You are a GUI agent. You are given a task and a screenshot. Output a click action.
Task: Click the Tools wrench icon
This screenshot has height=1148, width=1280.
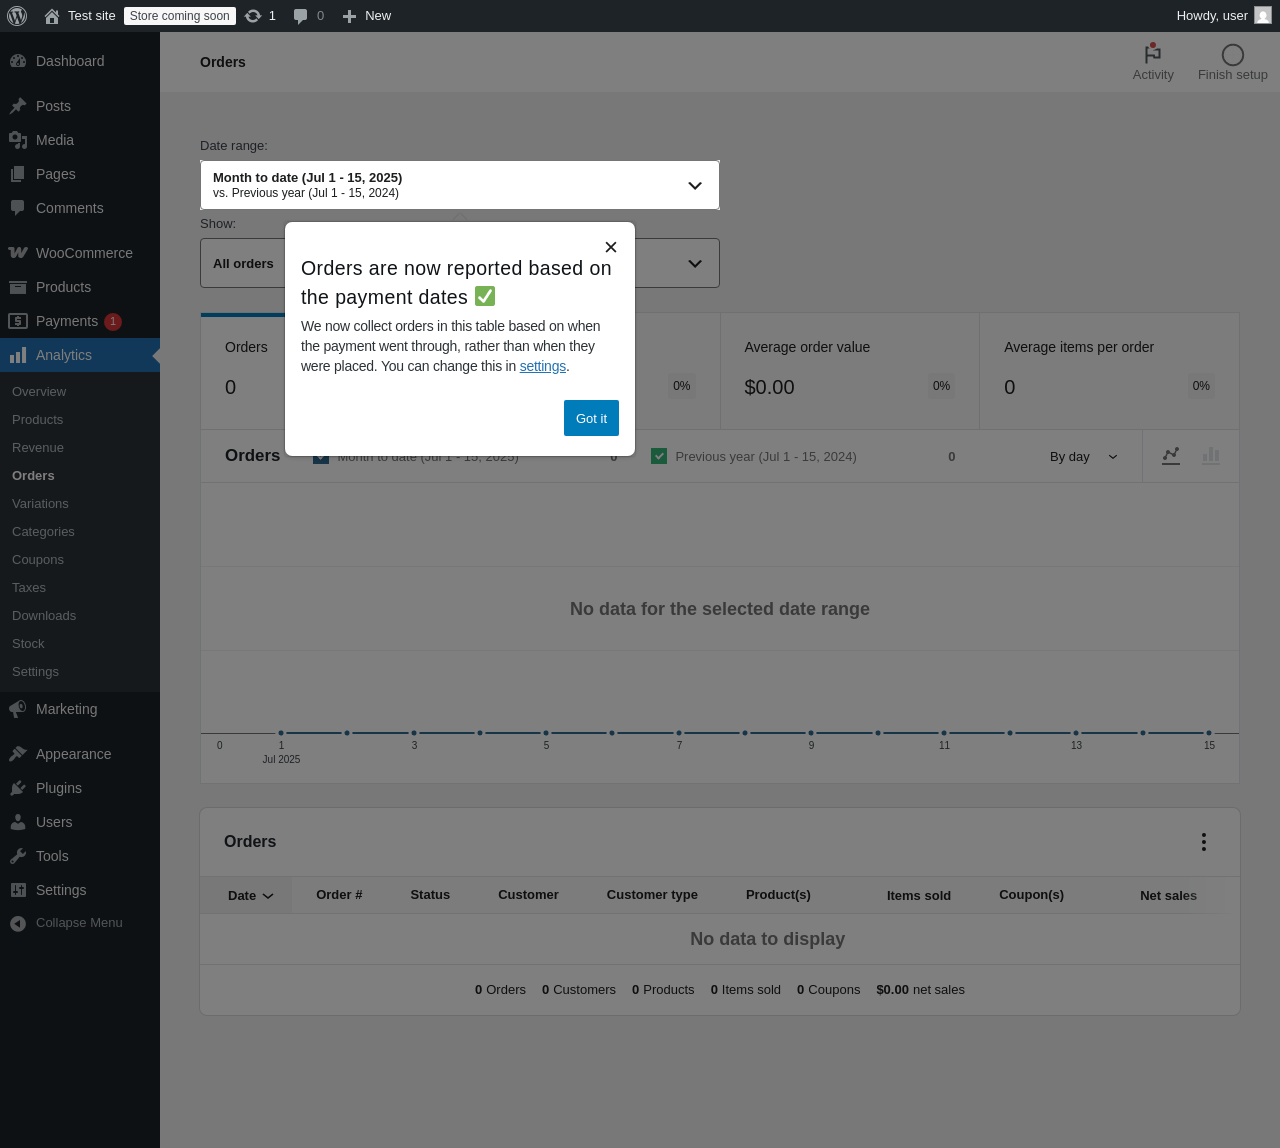point(18,856)
